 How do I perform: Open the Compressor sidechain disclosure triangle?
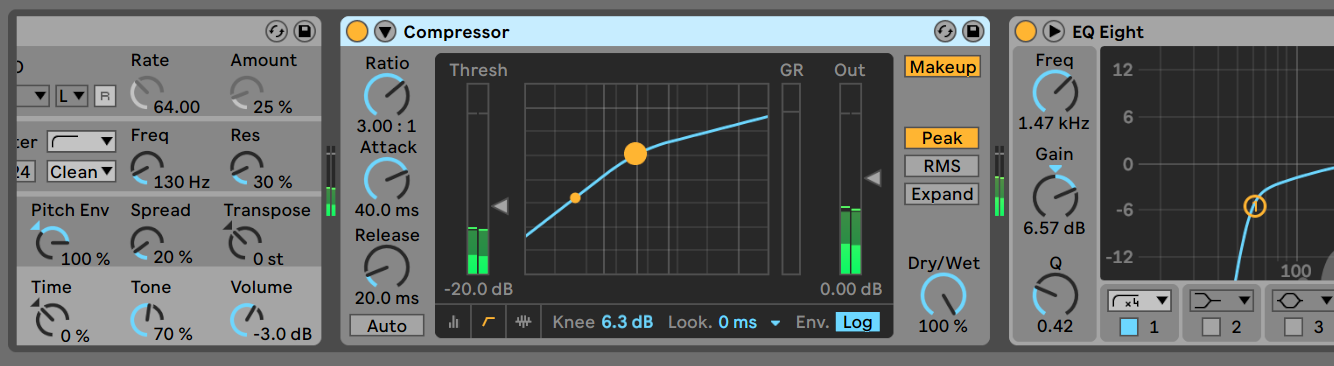click(385, 32)
